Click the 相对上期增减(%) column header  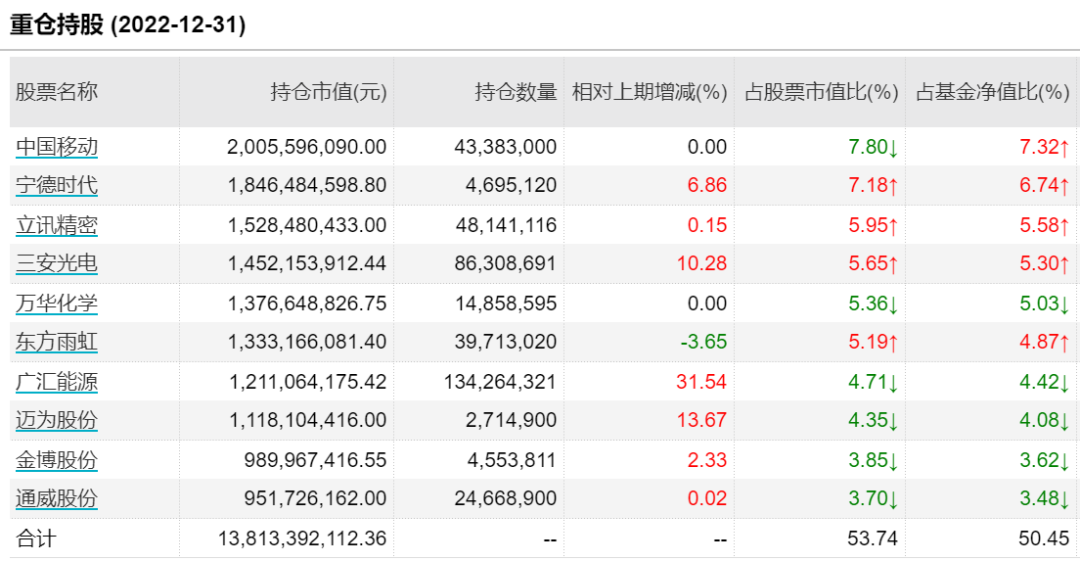tap(650, 92)
